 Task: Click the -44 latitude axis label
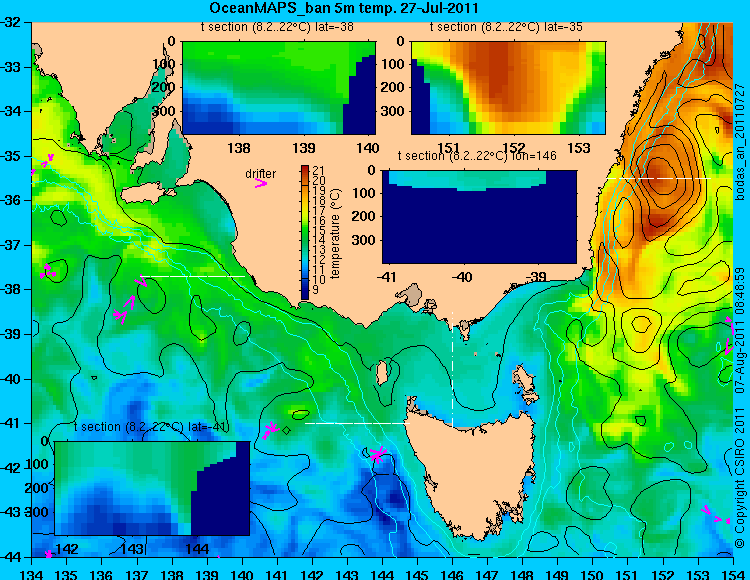(12, 557)
